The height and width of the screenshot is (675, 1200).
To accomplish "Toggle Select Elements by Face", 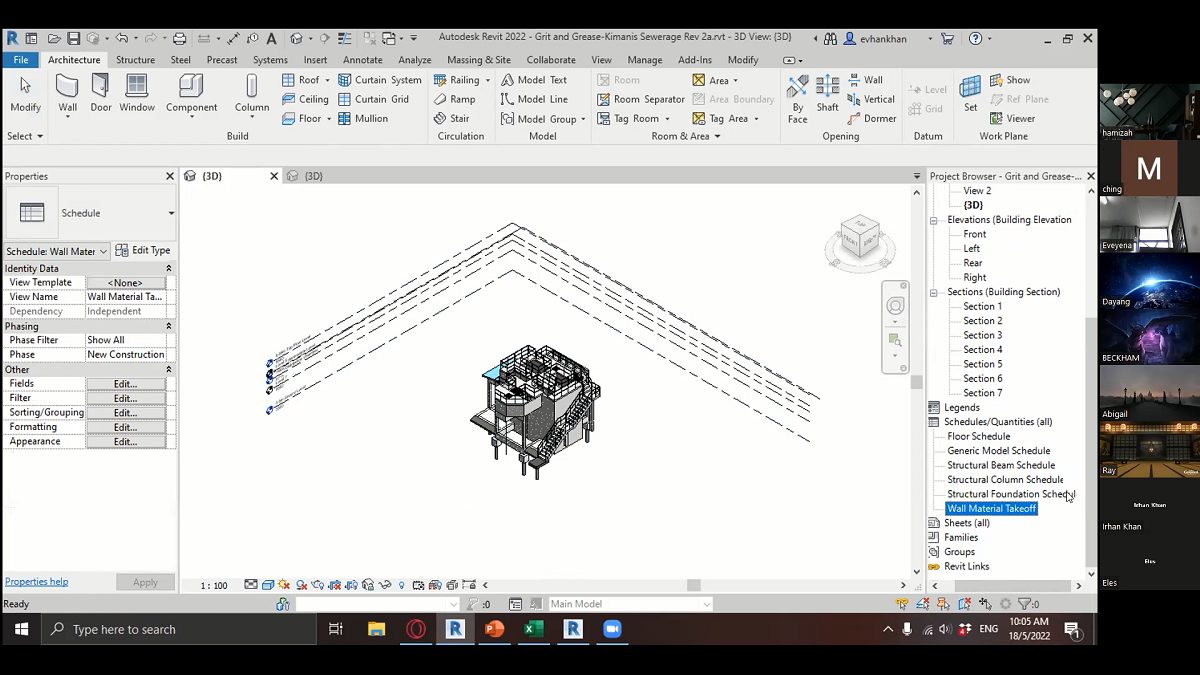I will tap(965, 604).
